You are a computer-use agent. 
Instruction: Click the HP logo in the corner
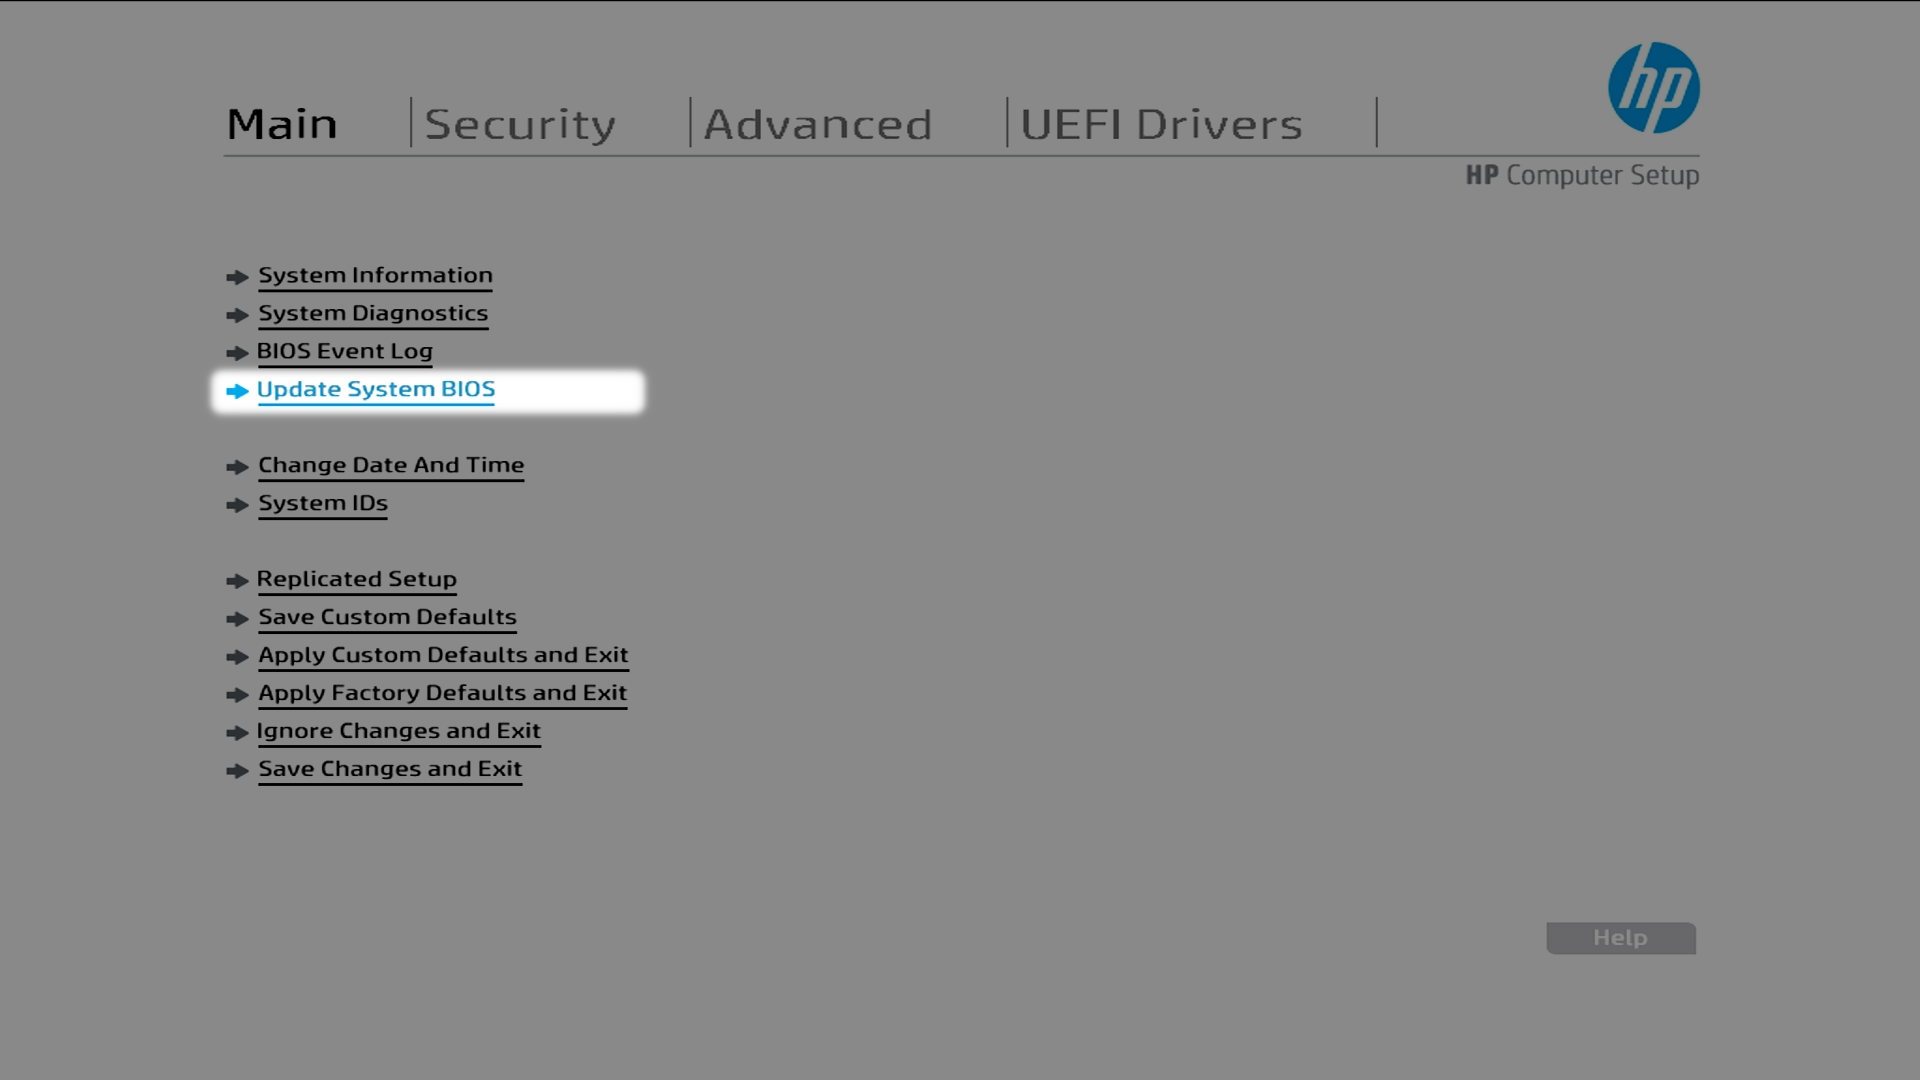1652,88
